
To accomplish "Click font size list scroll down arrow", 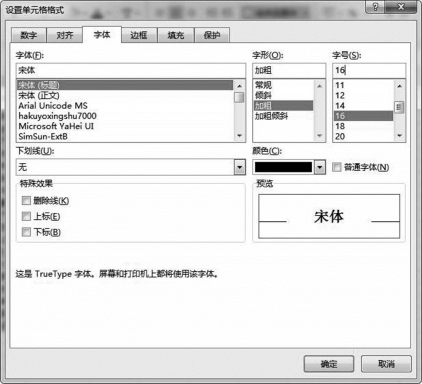I will coord(399,136).
